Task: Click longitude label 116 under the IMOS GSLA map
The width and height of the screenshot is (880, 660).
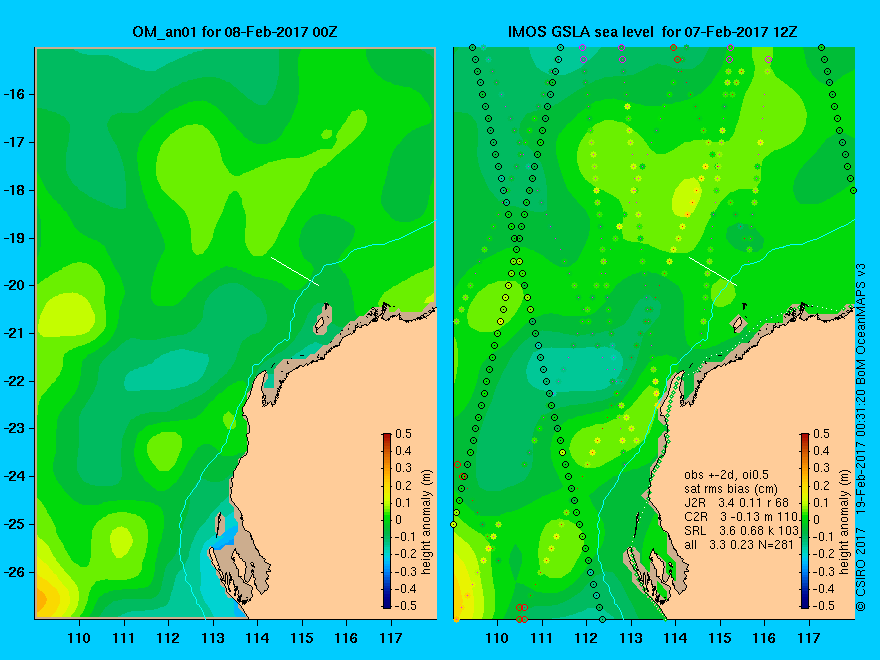Action: point(764,638)
